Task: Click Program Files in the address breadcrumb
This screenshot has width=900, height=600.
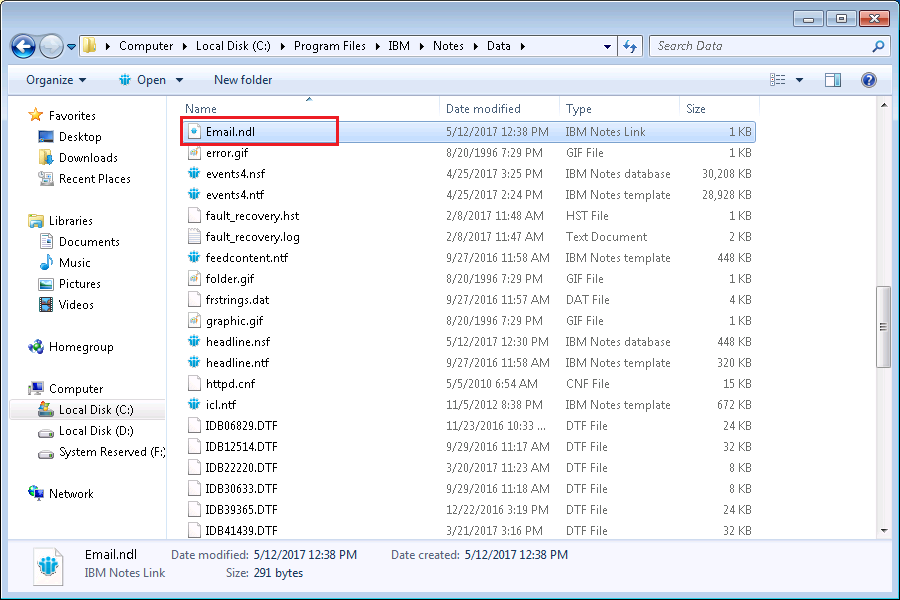Action: point(329,46)
